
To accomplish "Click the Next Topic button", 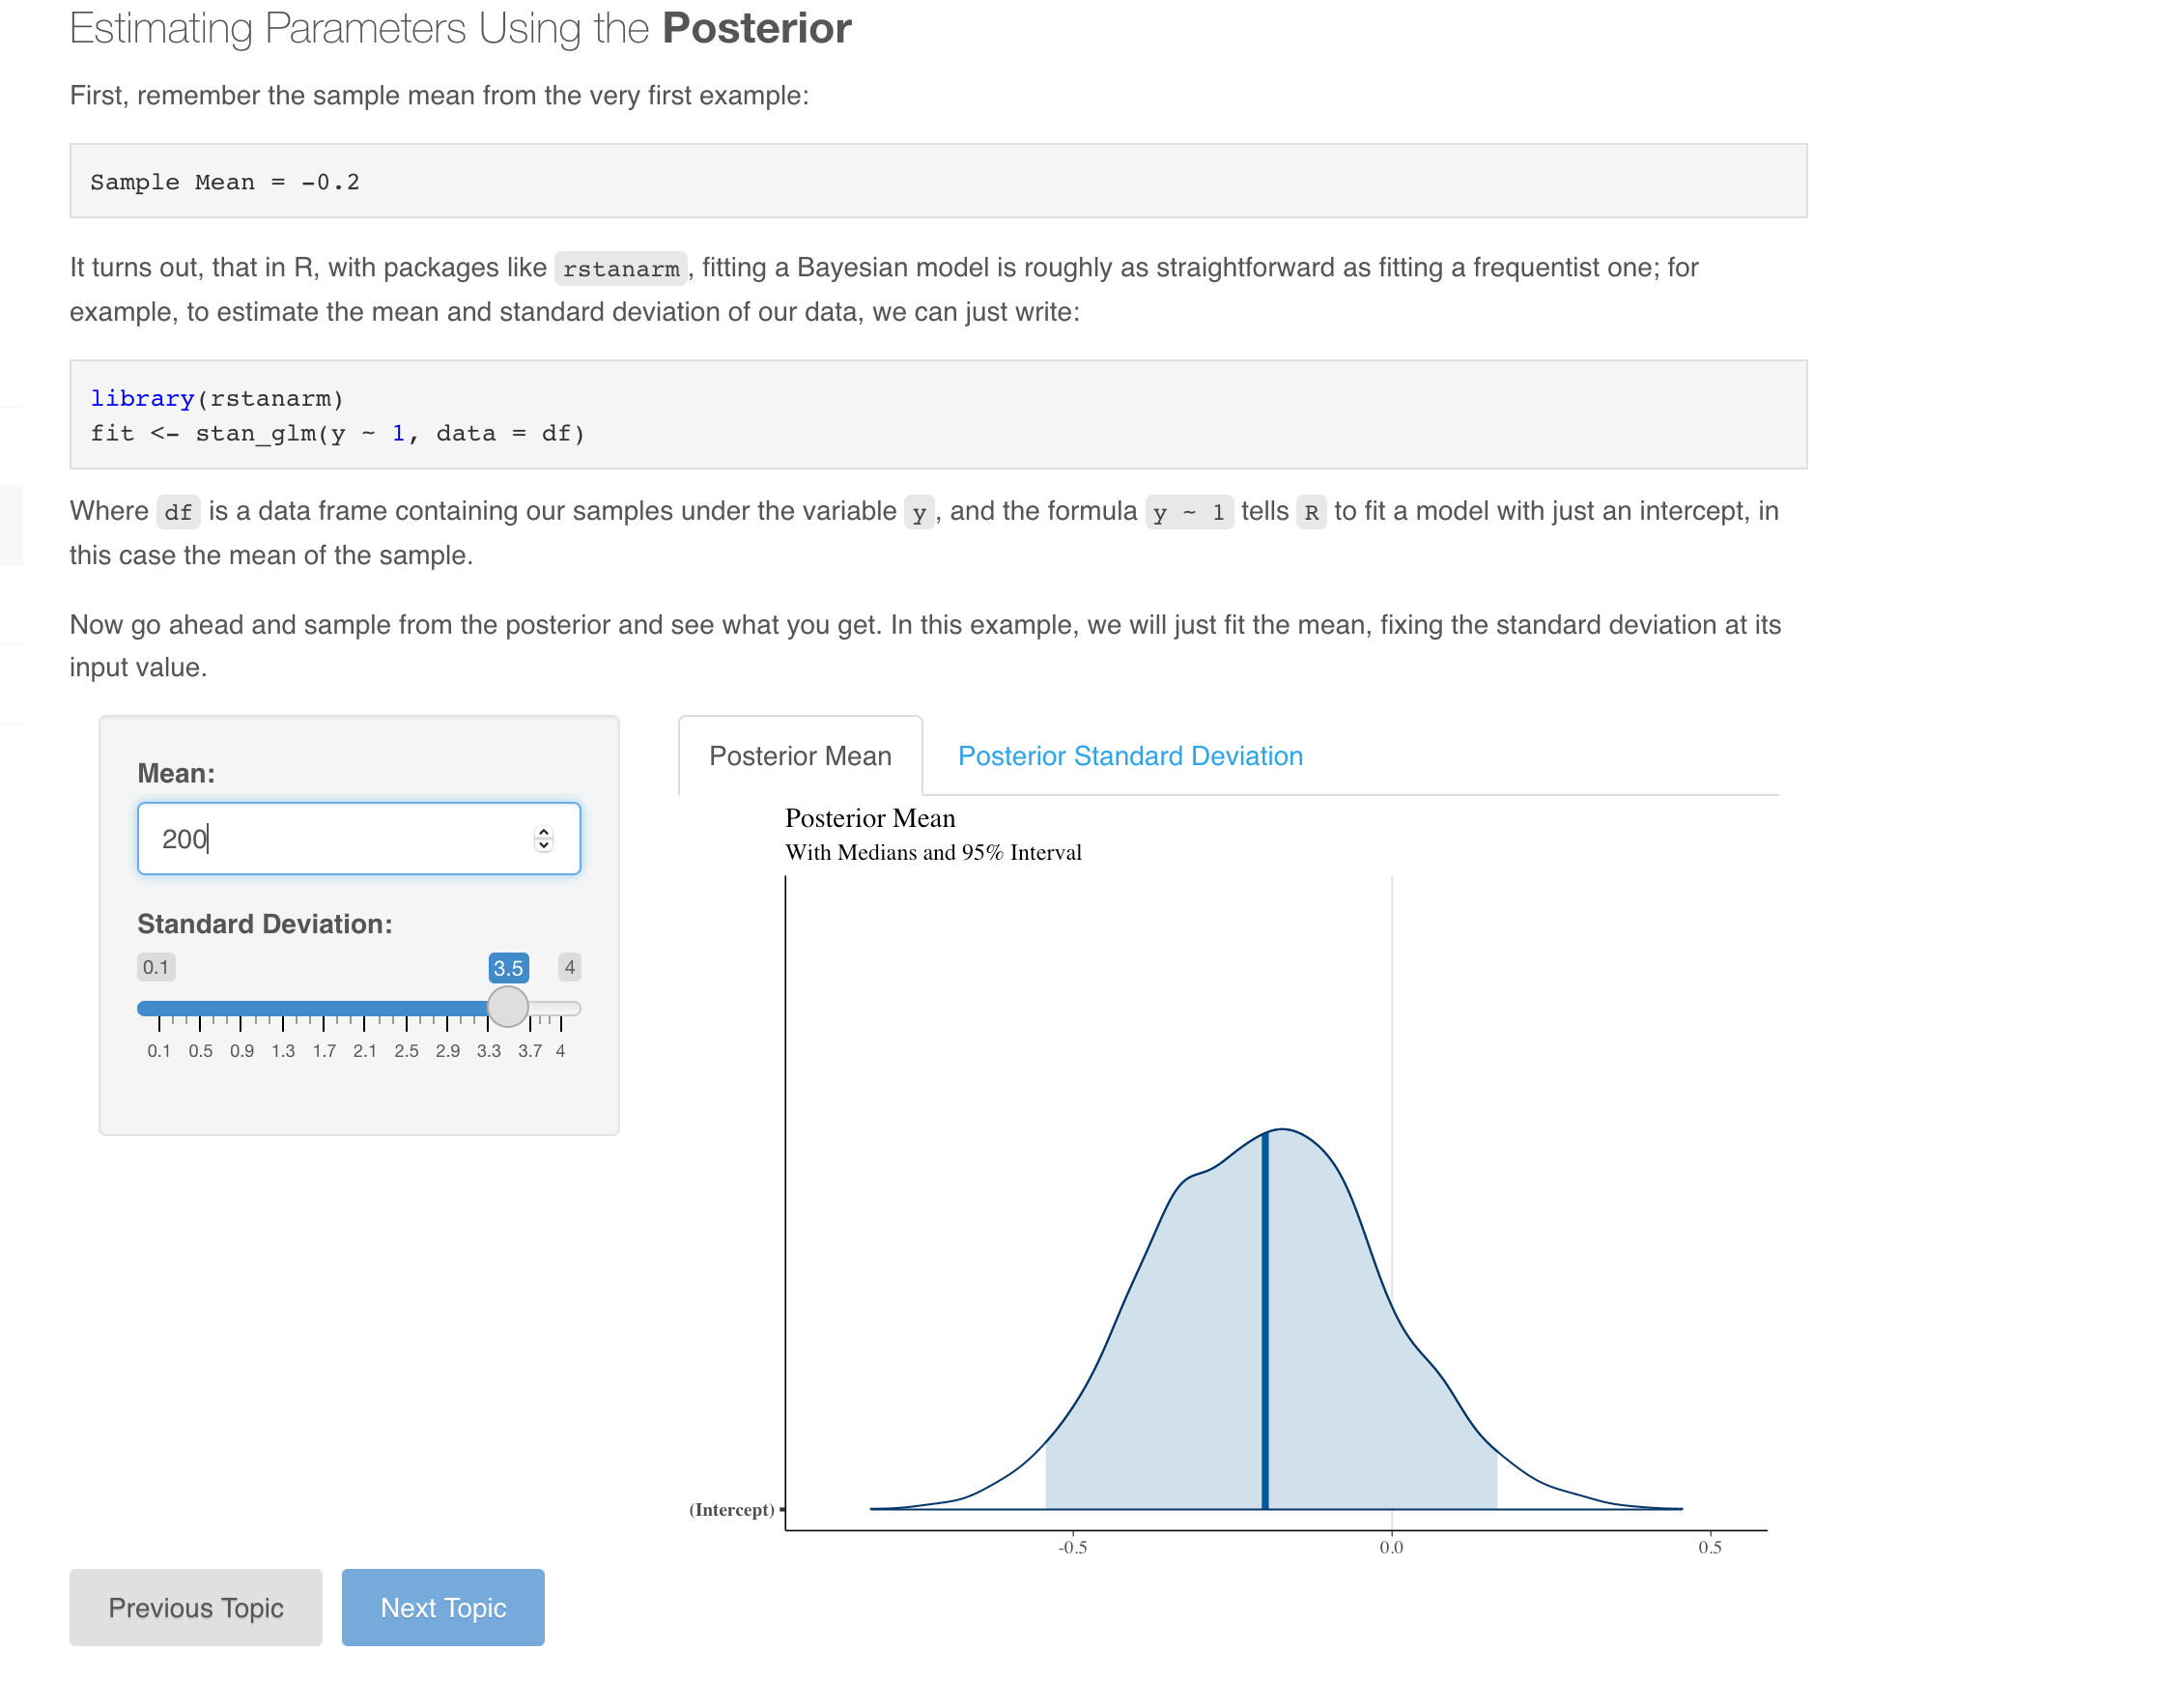I will click(x=442, y=1607).
